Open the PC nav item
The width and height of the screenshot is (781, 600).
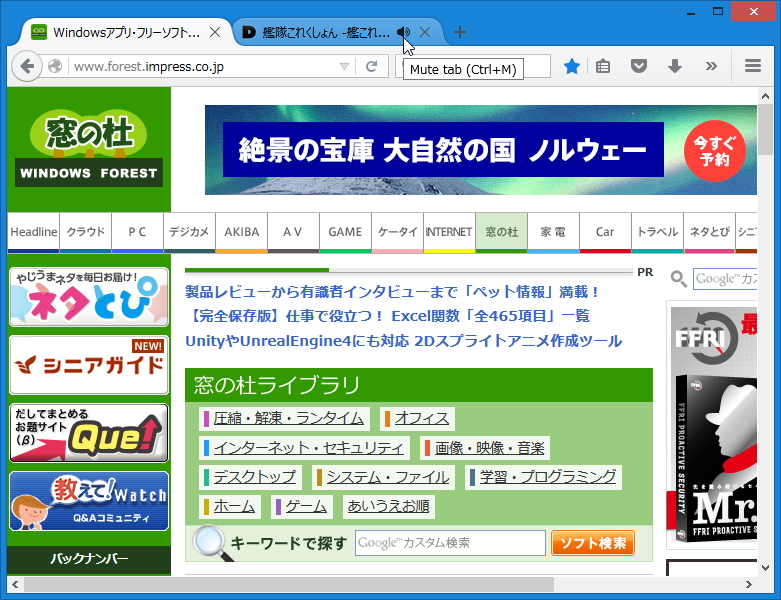point(137,233)
